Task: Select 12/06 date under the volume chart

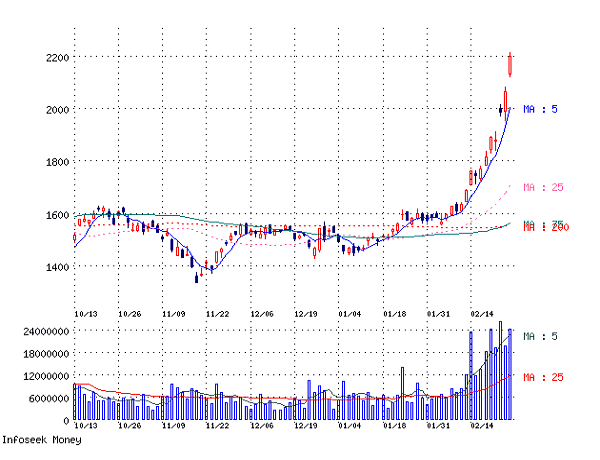Action: [x=262, y=426]
